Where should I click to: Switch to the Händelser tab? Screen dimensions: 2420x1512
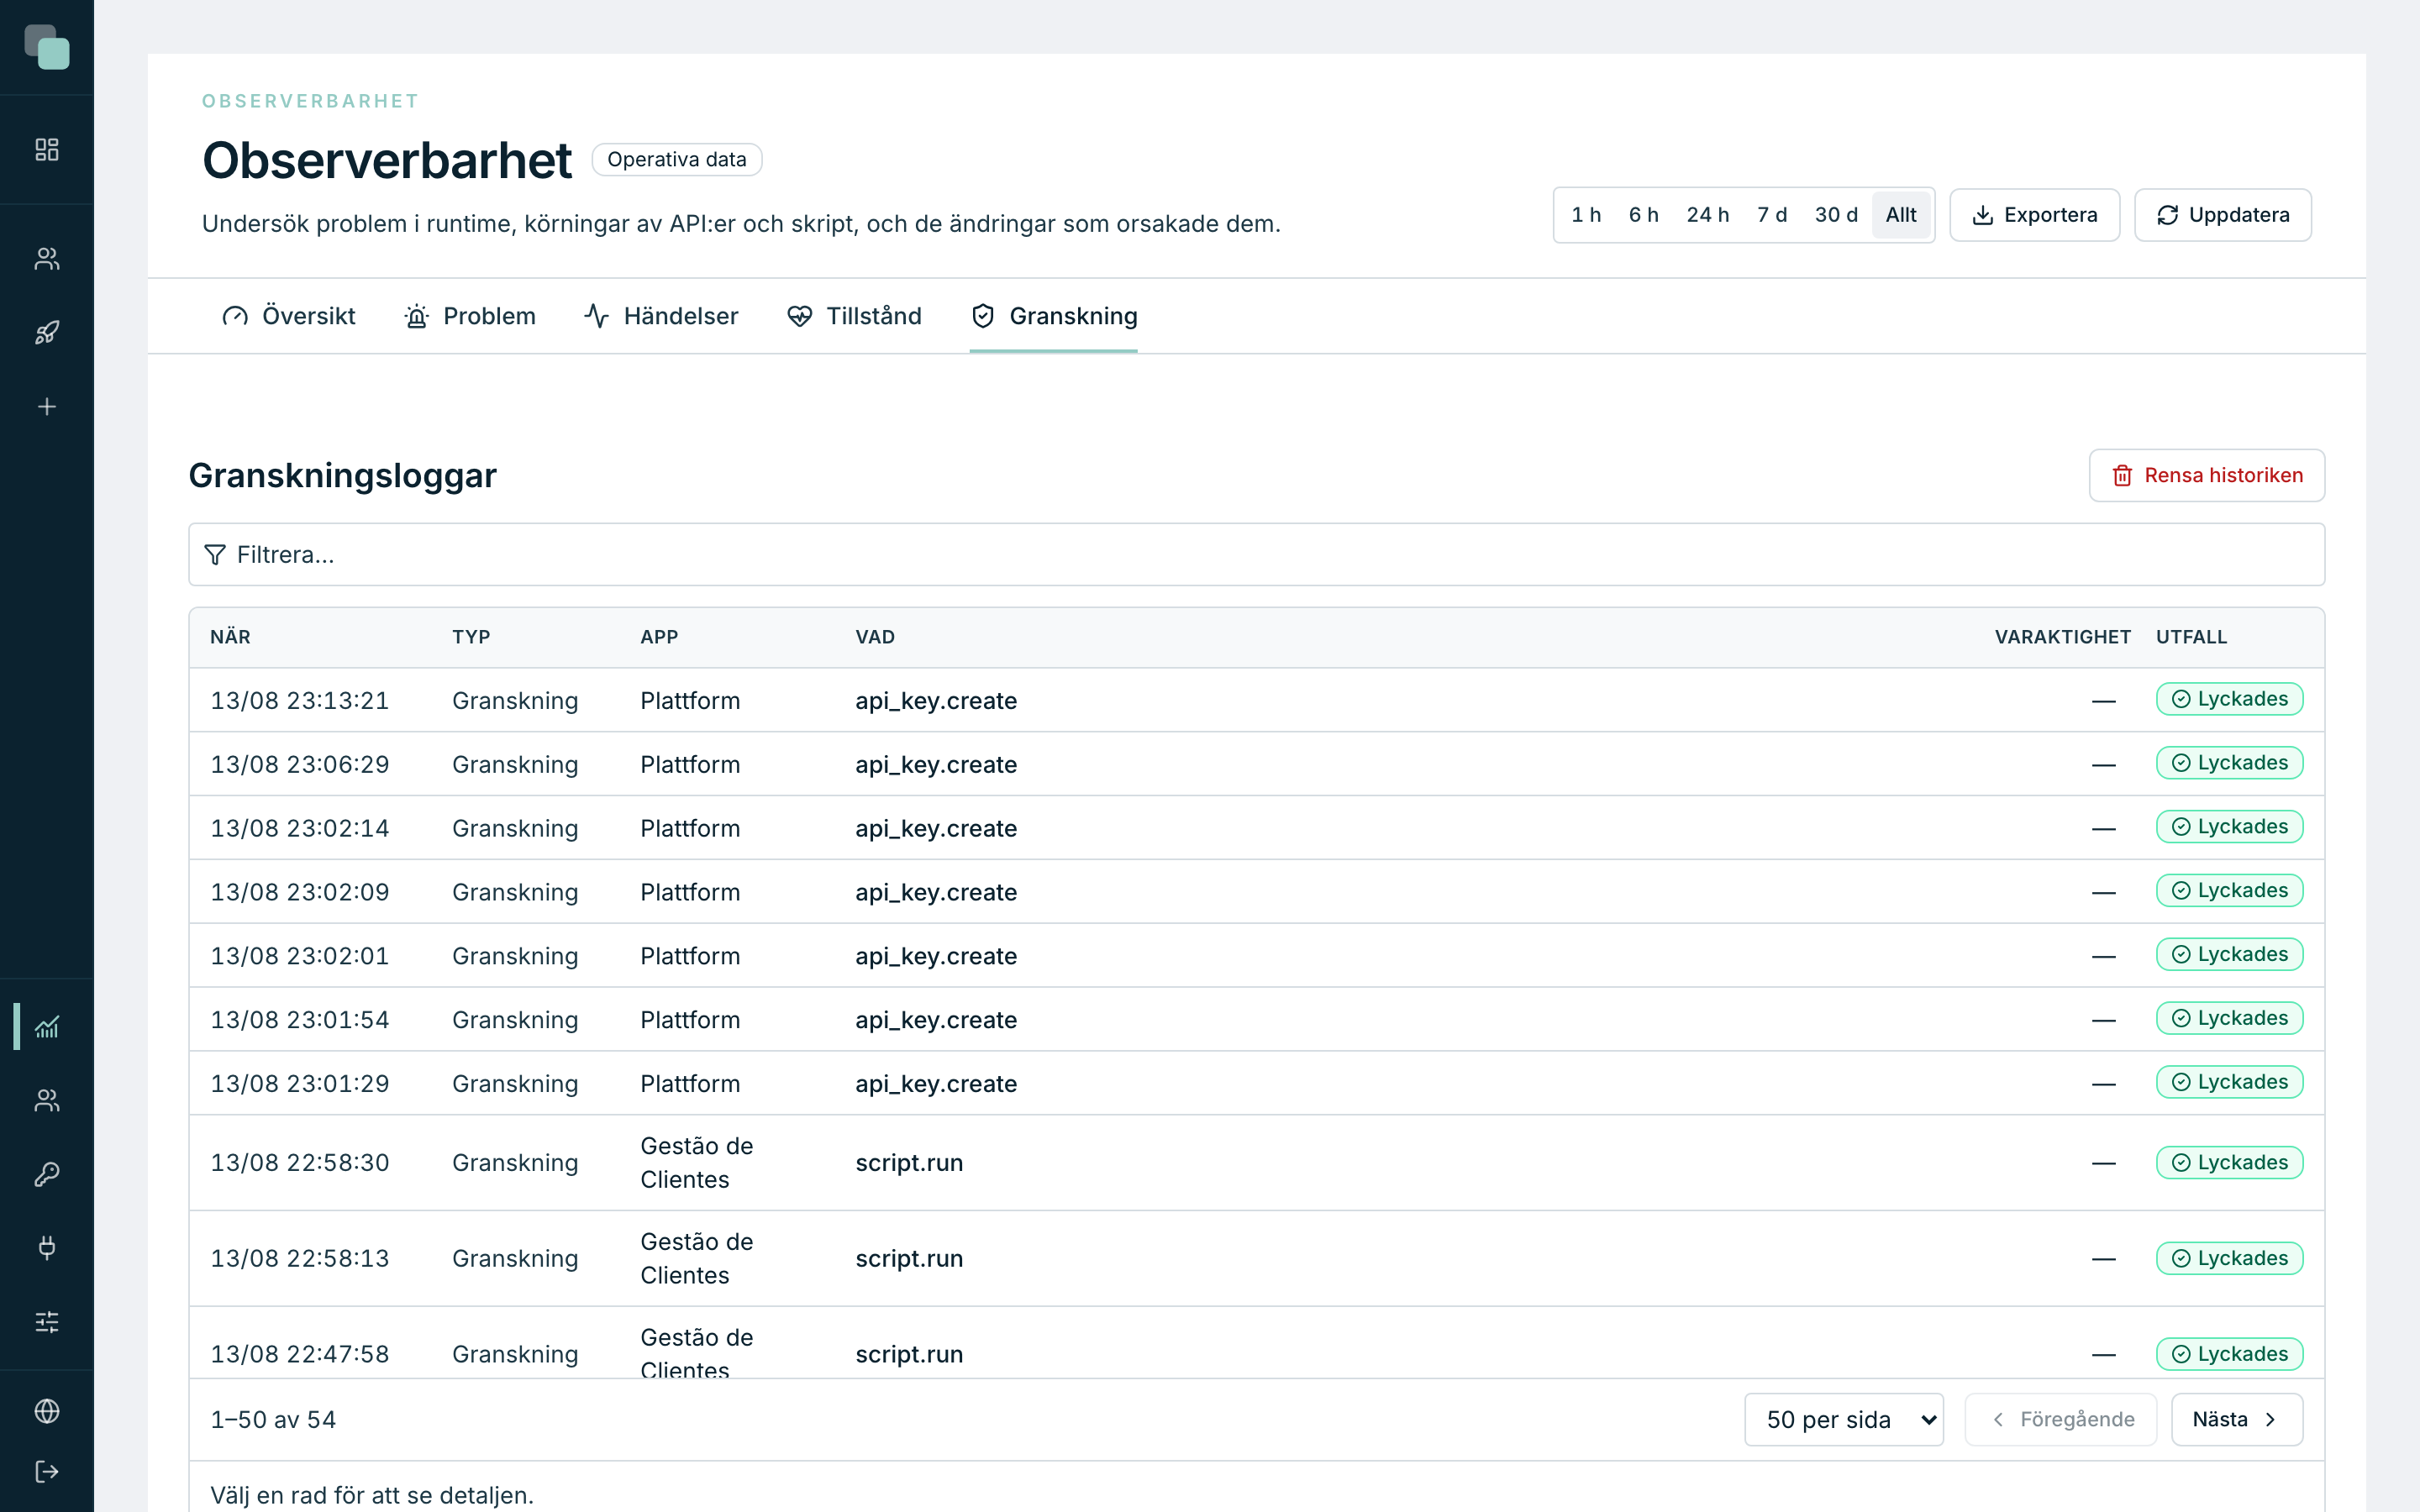(661, 316)
